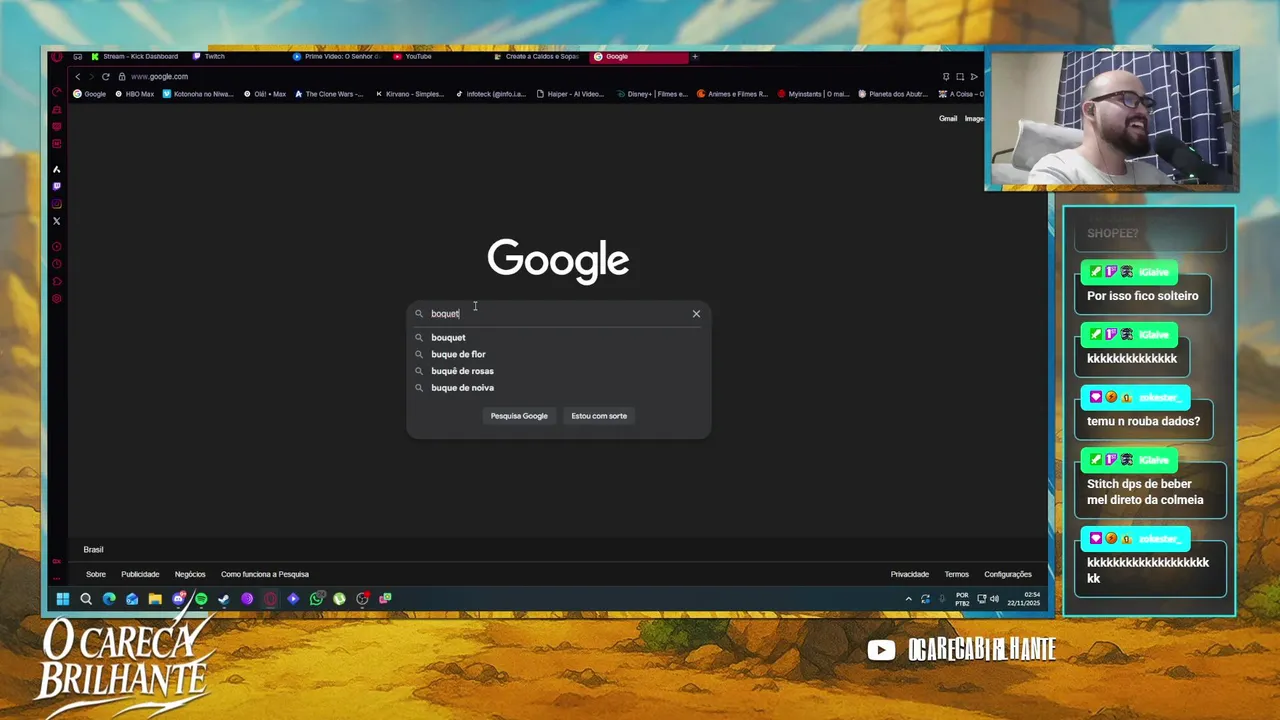Open the Windows Start menu
This screenshot has width=1280, height=720.
pos(63,599)
